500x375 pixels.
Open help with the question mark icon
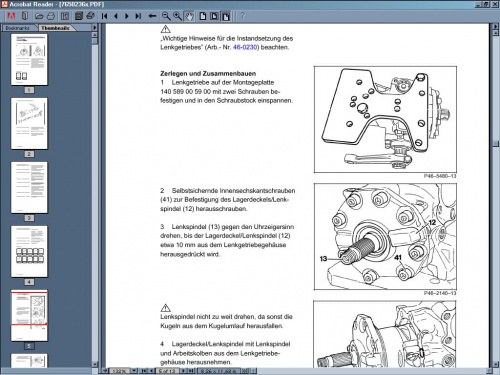click(243, 16)
